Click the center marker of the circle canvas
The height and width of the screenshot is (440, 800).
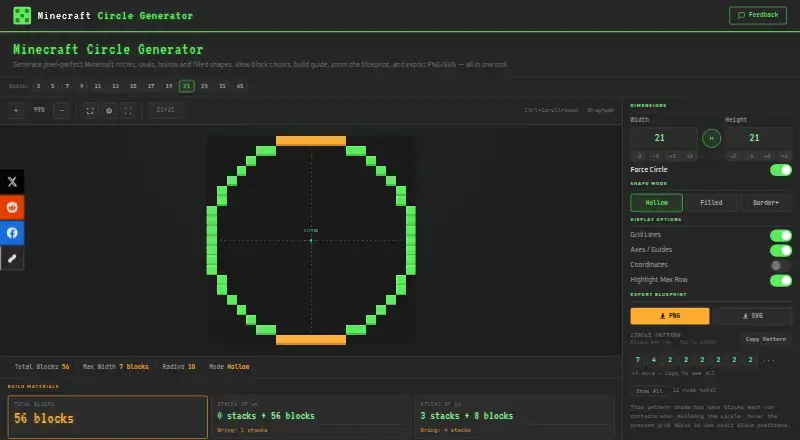[311, 240]
